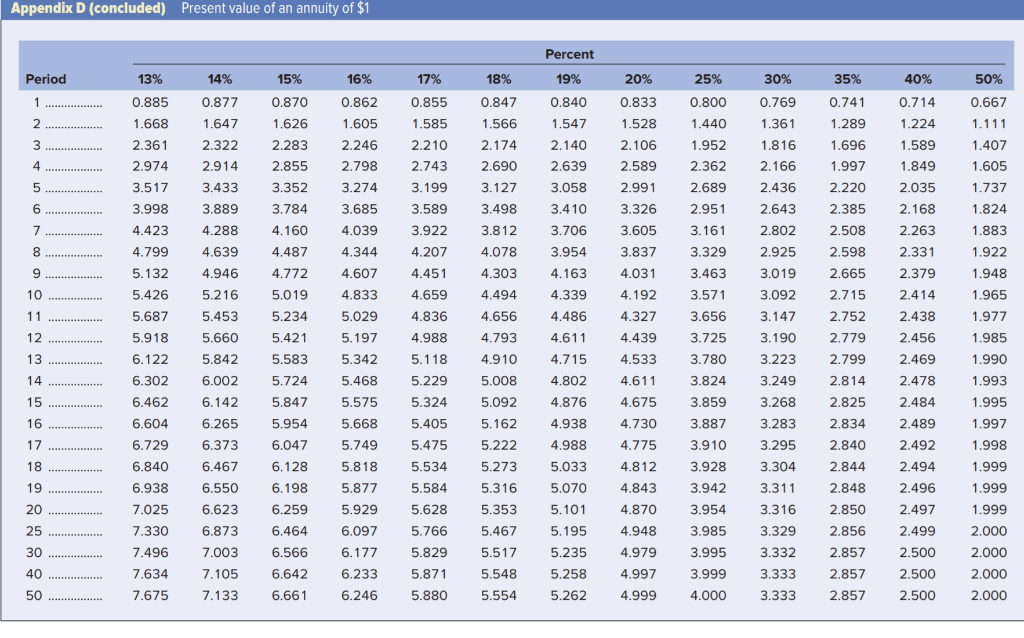
Task: Click value 5.316 in period 19
Action: (499, 488)
